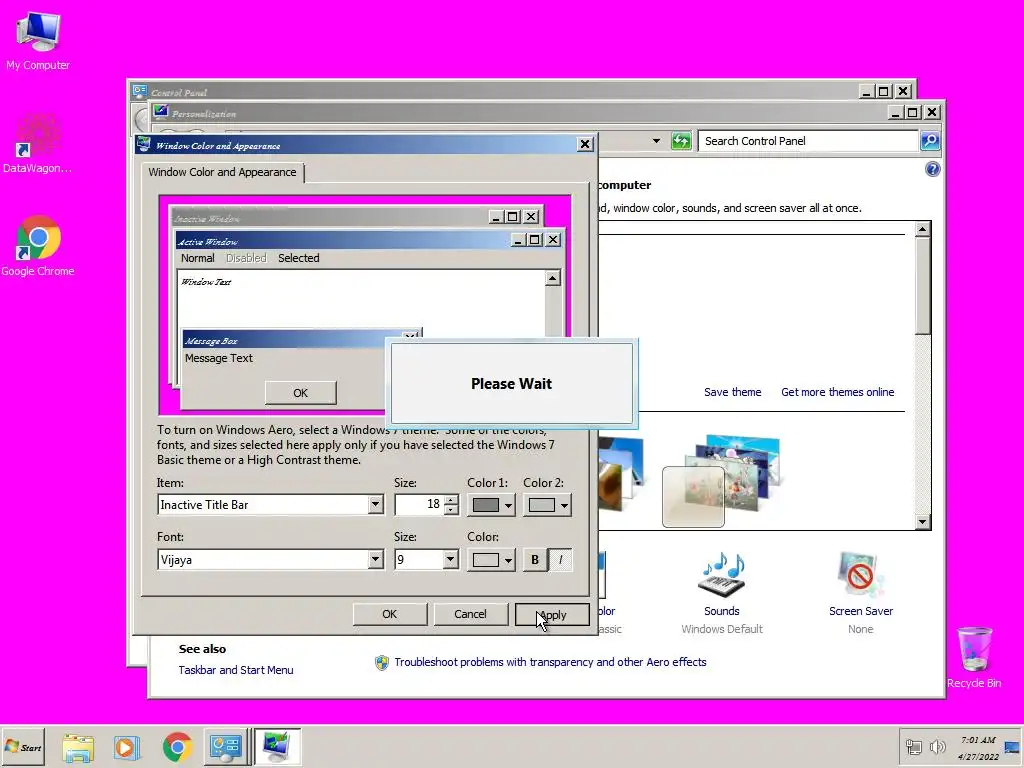
Task: Open My Computer desktop icon
Action: pos(38,40)
